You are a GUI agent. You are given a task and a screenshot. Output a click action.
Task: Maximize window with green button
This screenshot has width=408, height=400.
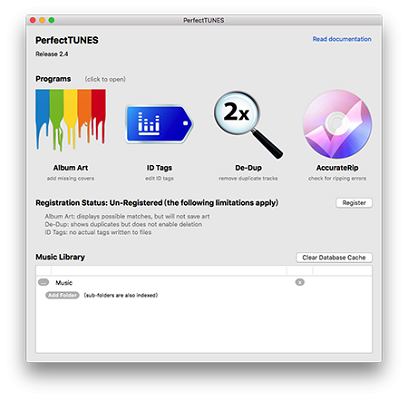pyautogui.click(x=51, y=20)
